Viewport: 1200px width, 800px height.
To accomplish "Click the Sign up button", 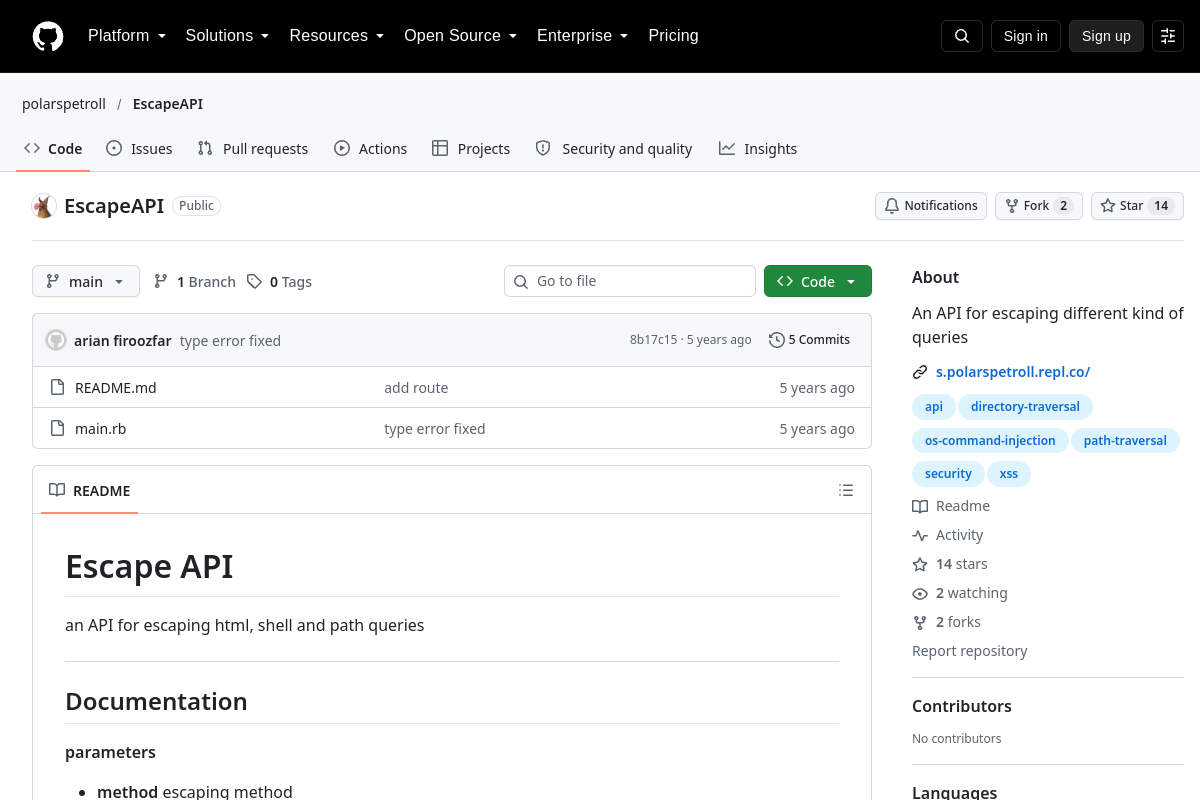I will (1106, 36).
